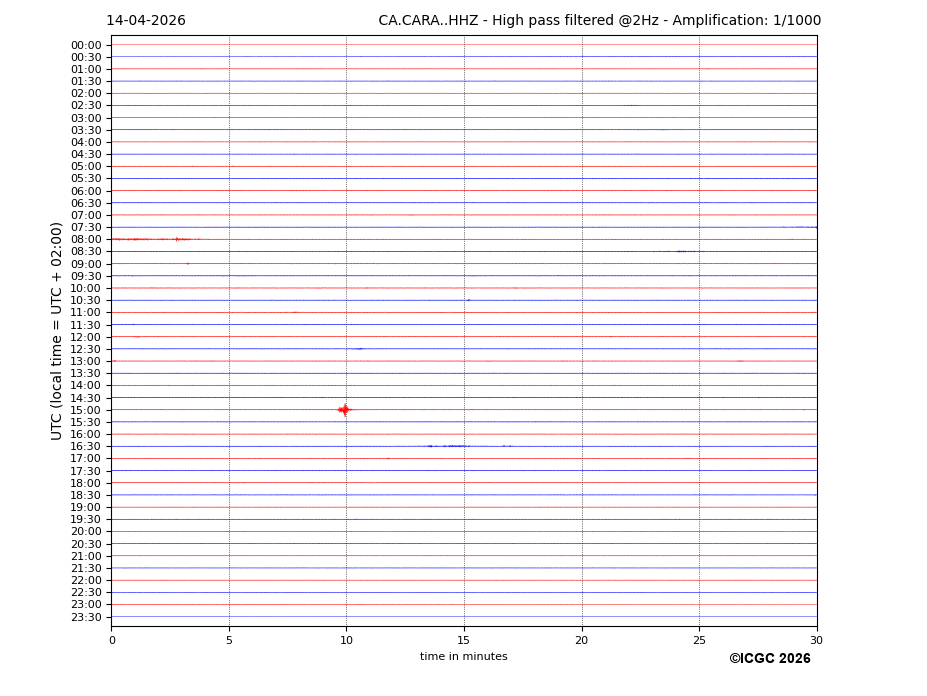Click the ©ICGC 2026 copyright text

click(x=769, y=659)
